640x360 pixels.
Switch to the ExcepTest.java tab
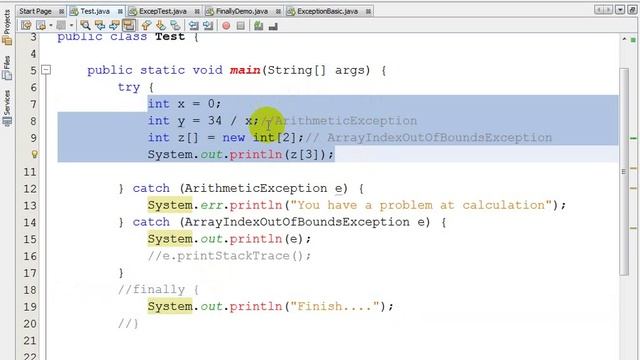coord(162,11)
